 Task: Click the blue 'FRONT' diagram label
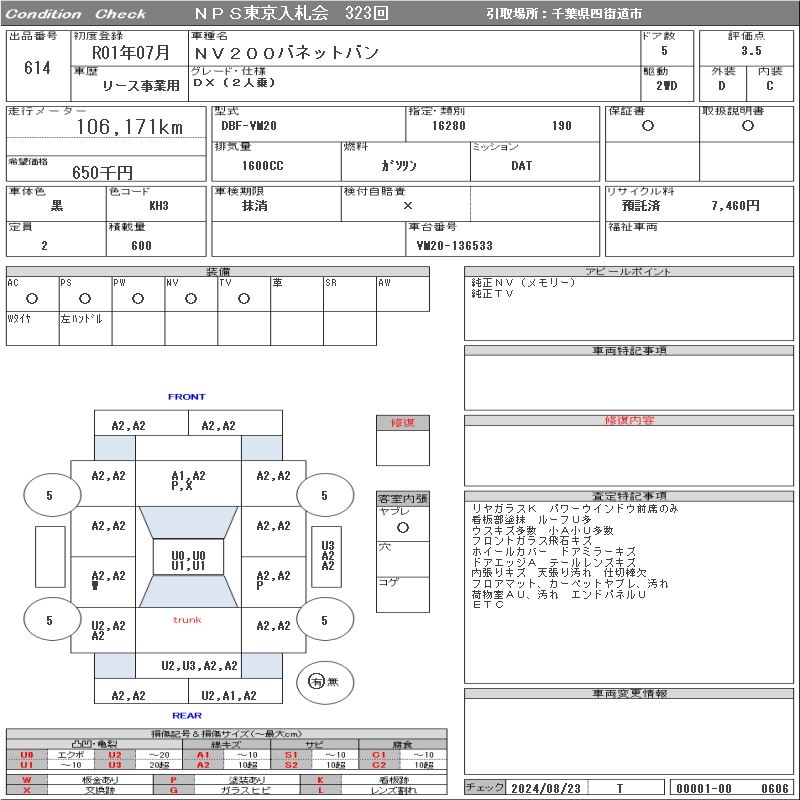coord(187,396)
